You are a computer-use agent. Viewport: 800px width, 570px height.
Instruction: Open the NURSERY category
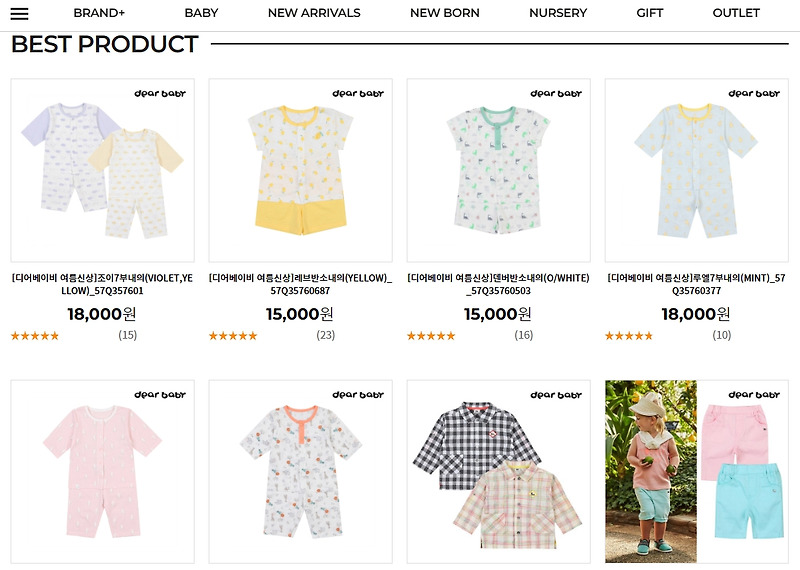pyautogui.click(x=558, y=13)
